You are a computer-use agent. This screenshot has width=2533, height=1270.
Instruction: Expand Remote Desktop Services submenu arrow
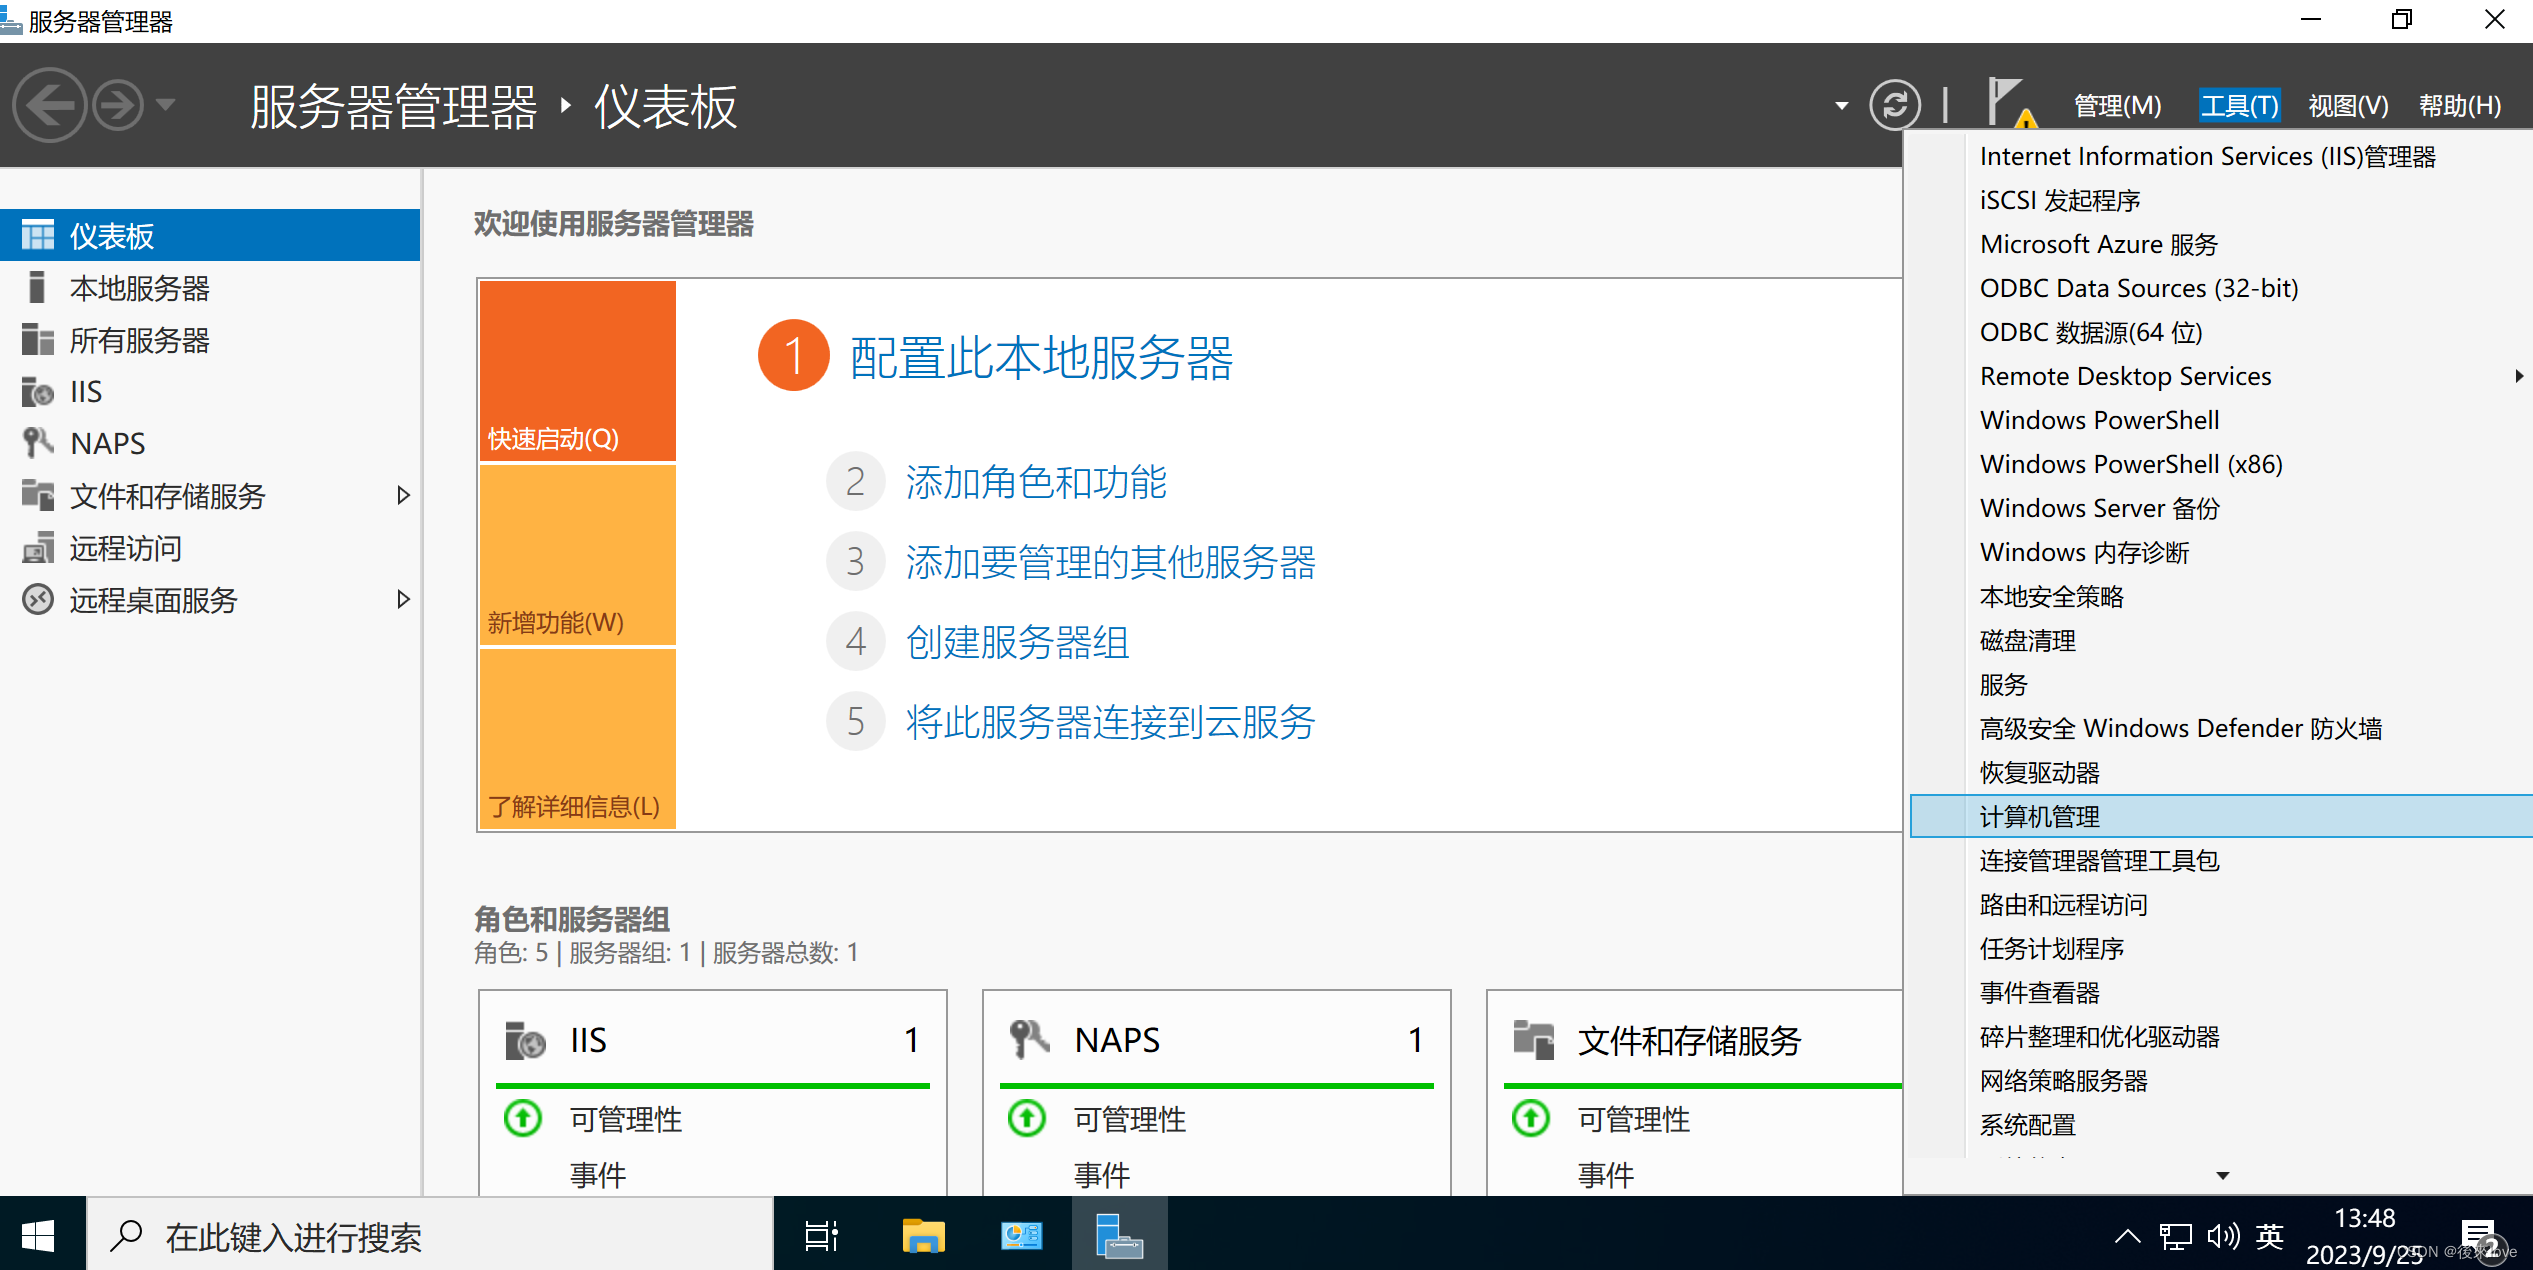tap(2519, 376)
